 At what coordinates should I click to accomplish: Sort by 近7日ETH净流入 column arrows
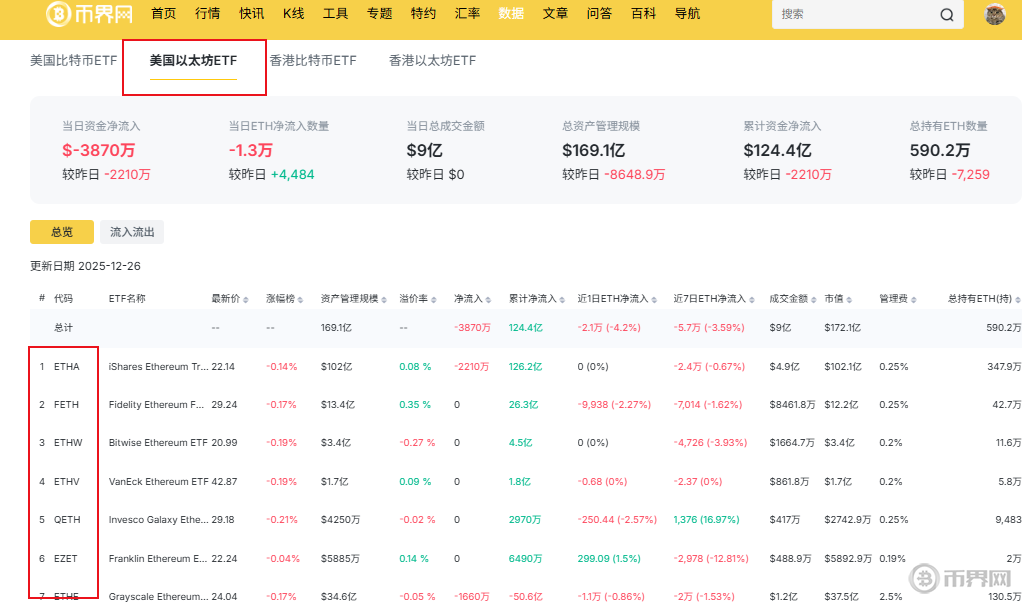click(x=752, y=299)
